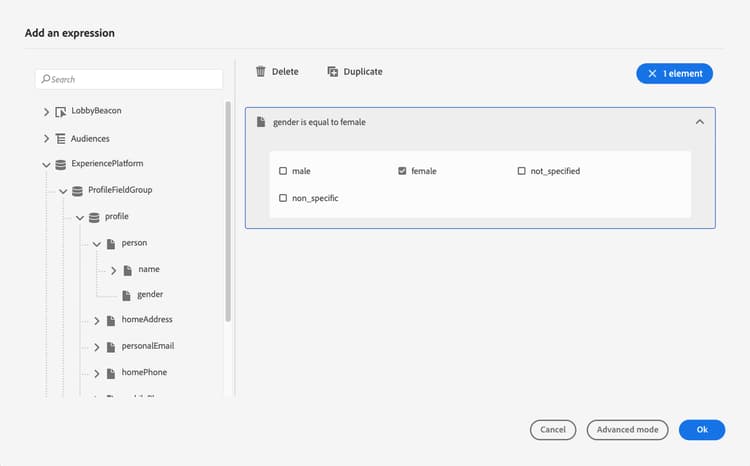This screenshot has height=466, width=750.
Task: Click the personalEmail document icon
Action: tap(111, 347)
